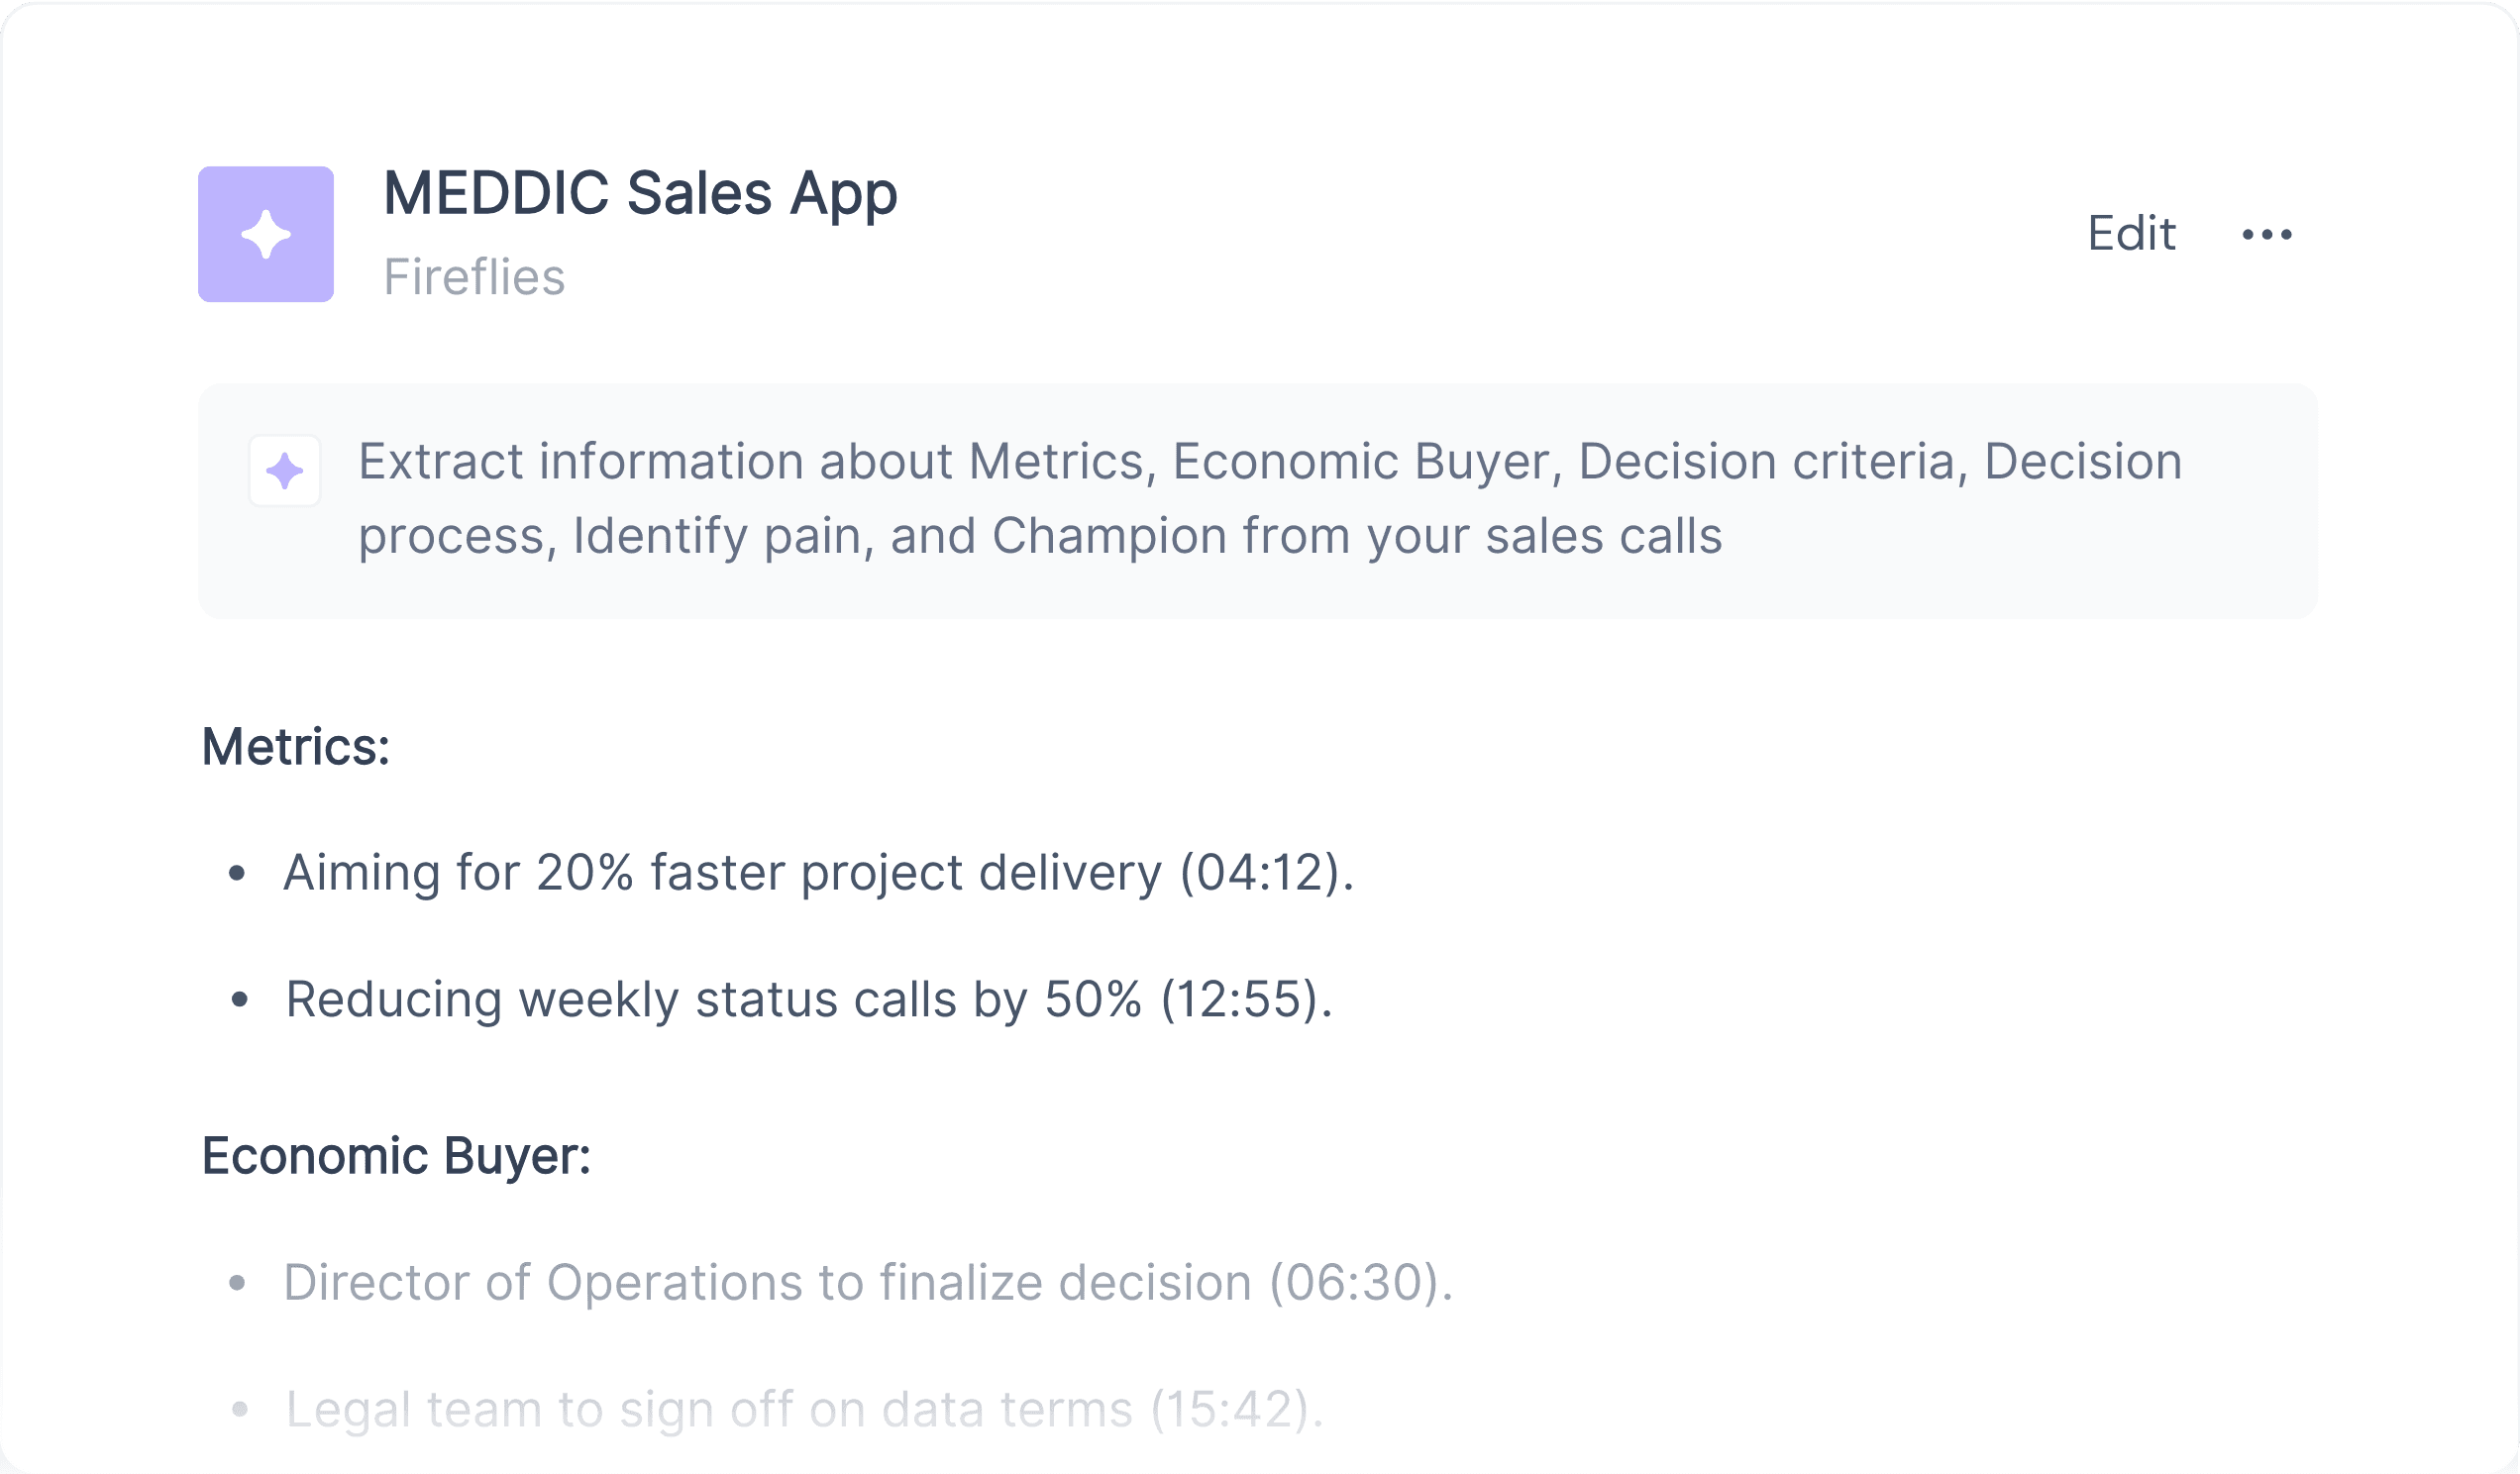Click the Champion from your sales calls text

pyautogui.click(x=1357, y=536)
